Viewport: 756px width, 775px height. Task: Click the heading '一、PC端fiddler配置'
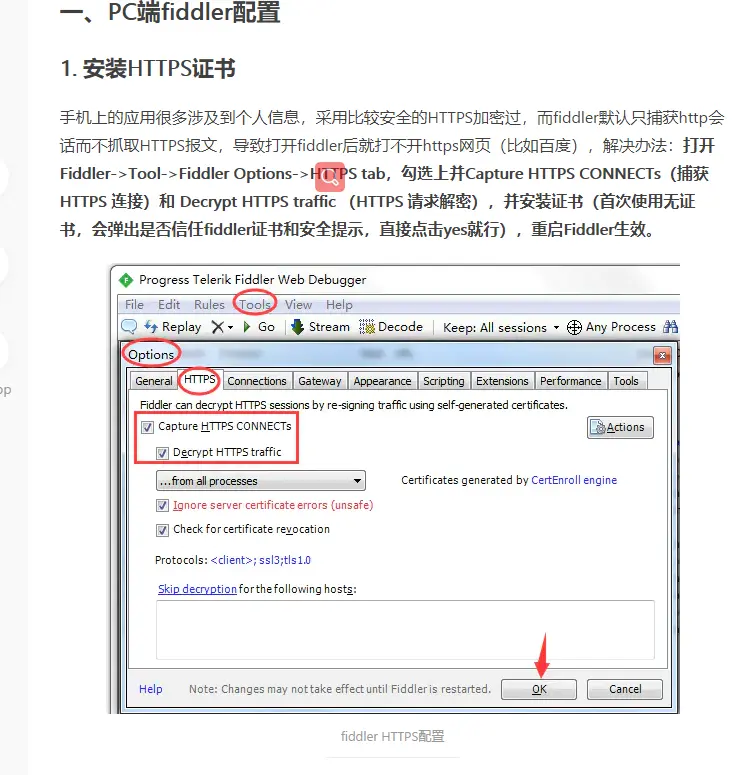point(170,11)
